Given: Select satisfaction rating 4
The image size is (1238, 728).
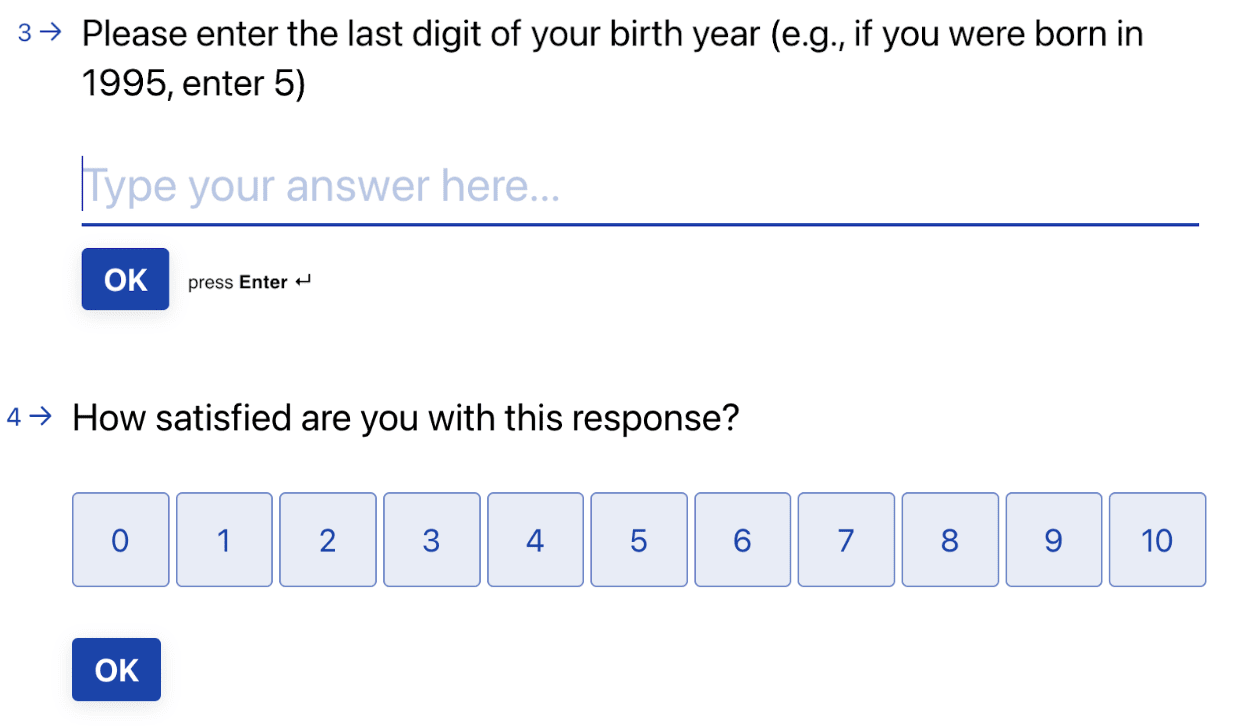Looking at the screenshot, I should pos(535,540).
